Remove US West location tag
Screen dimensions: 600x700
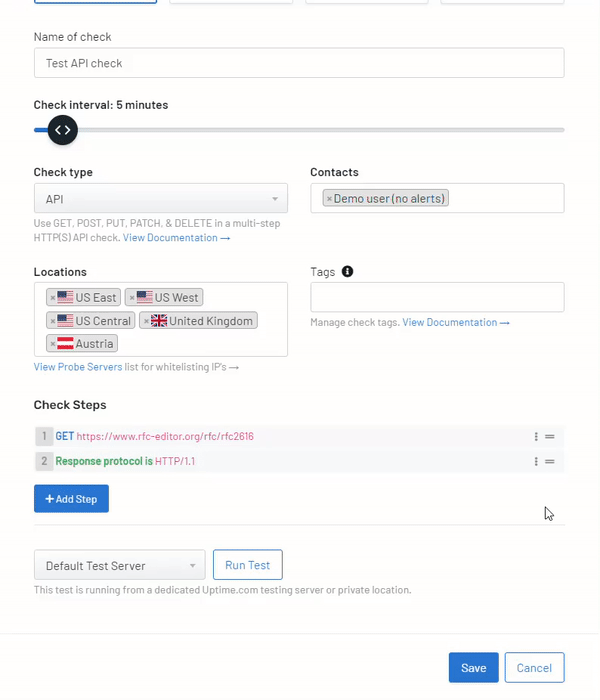click(132, 298)
